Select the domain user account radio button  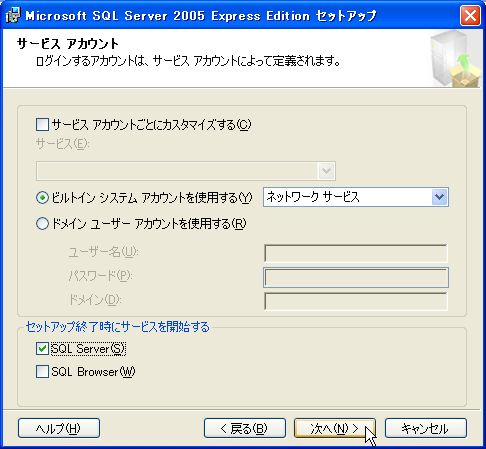click(x=42, y=224)
